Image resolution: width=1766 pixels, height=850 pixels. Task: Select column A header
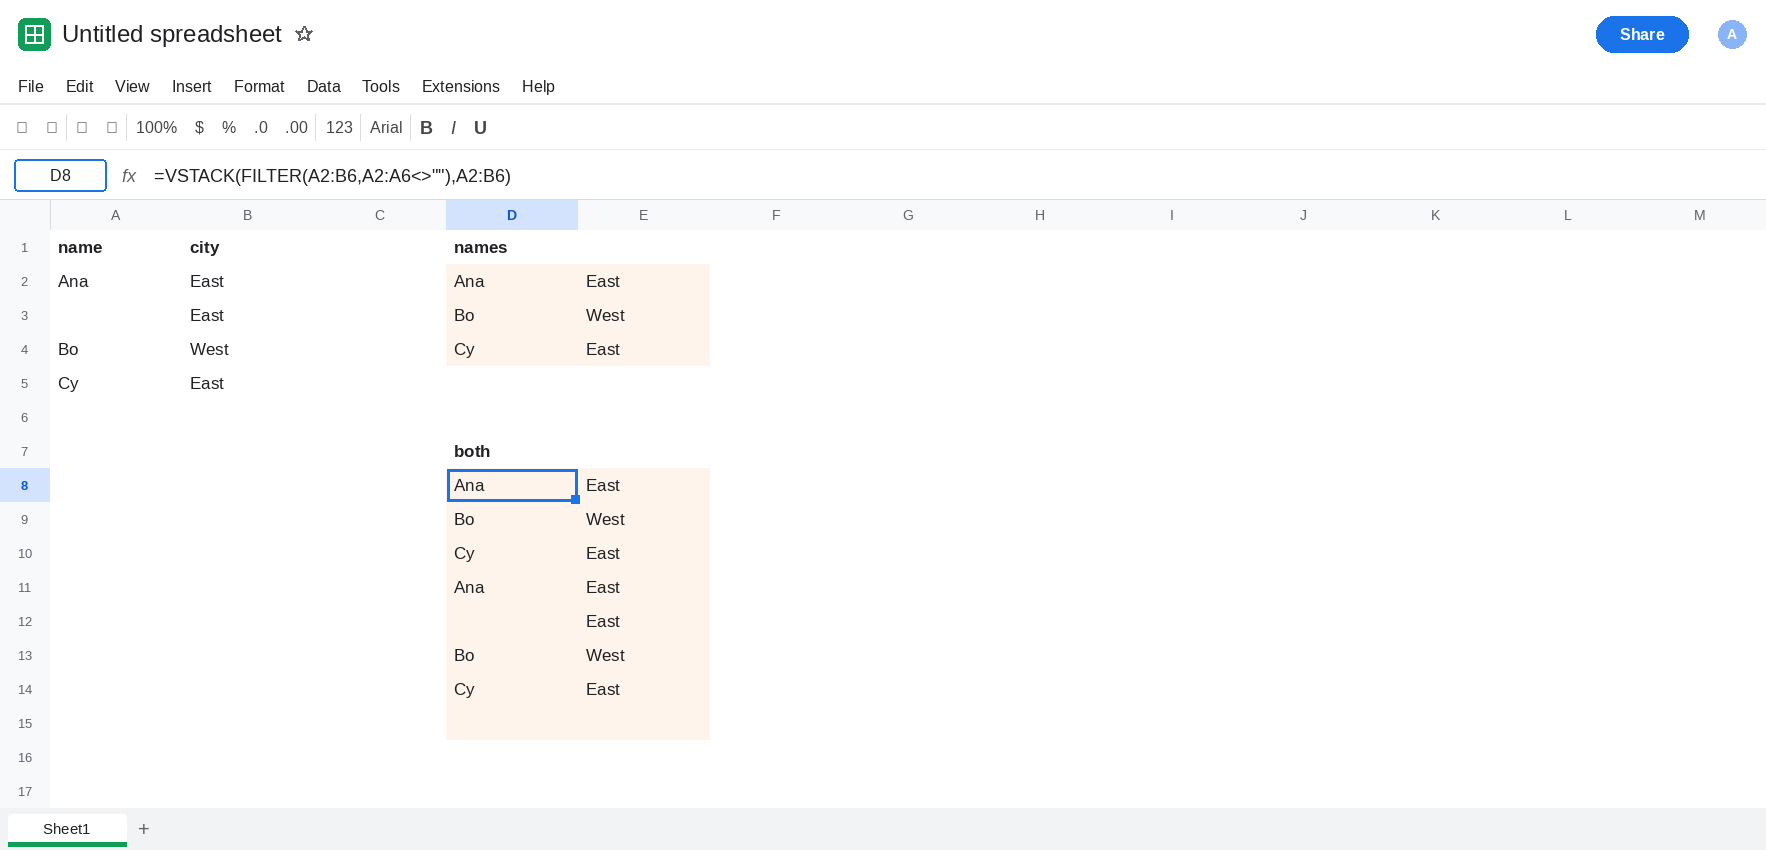[116, 215]
